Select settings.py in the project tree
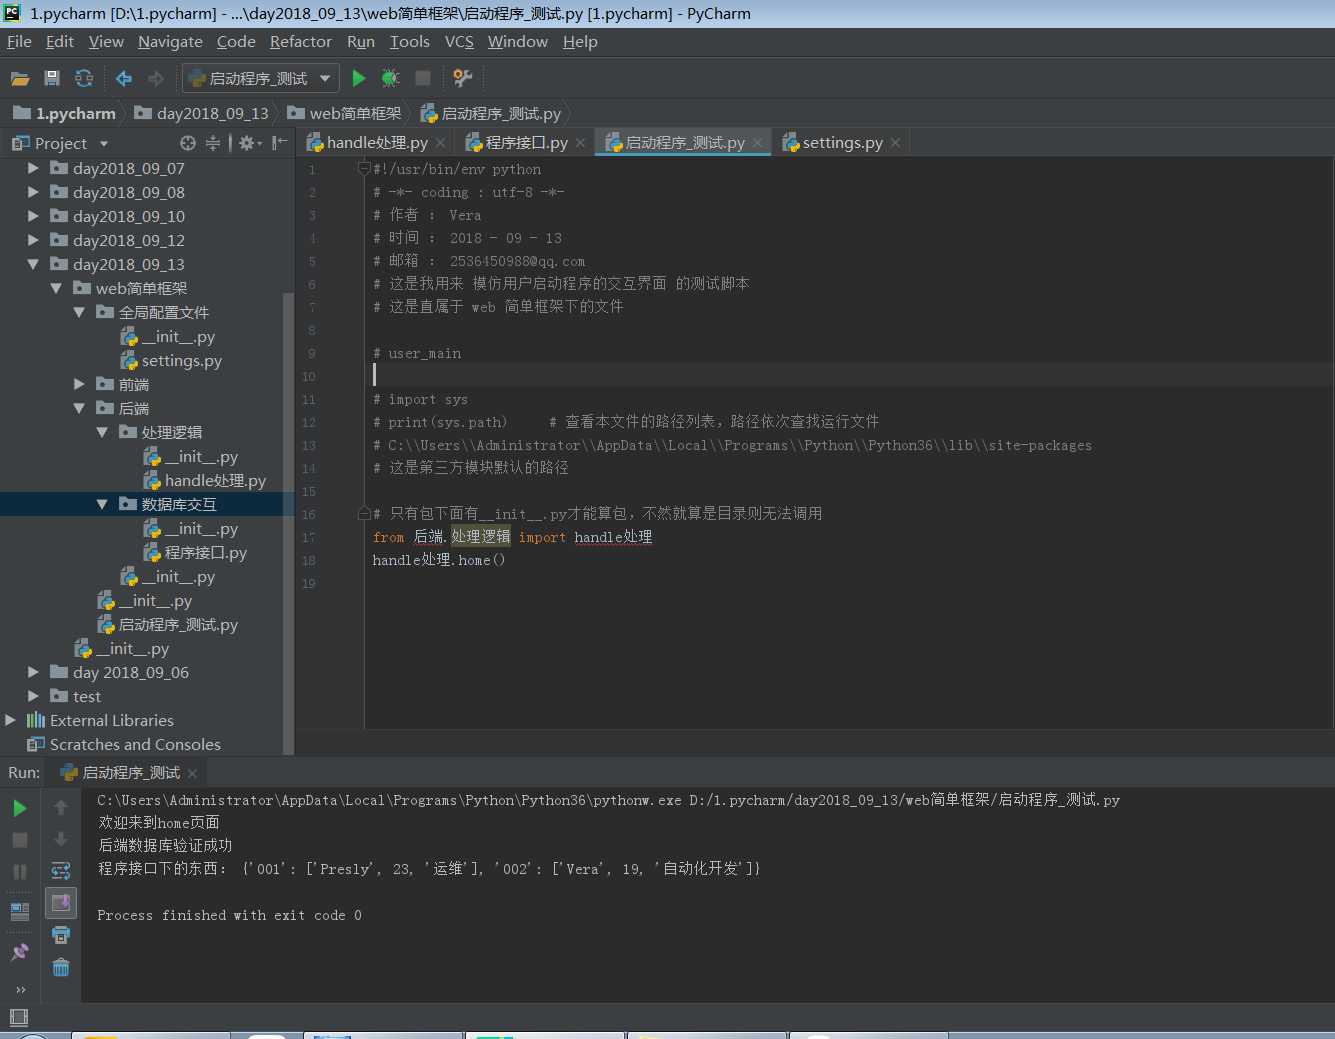This screenshot has width=1335, height=1039. click(x=171, y=360)
